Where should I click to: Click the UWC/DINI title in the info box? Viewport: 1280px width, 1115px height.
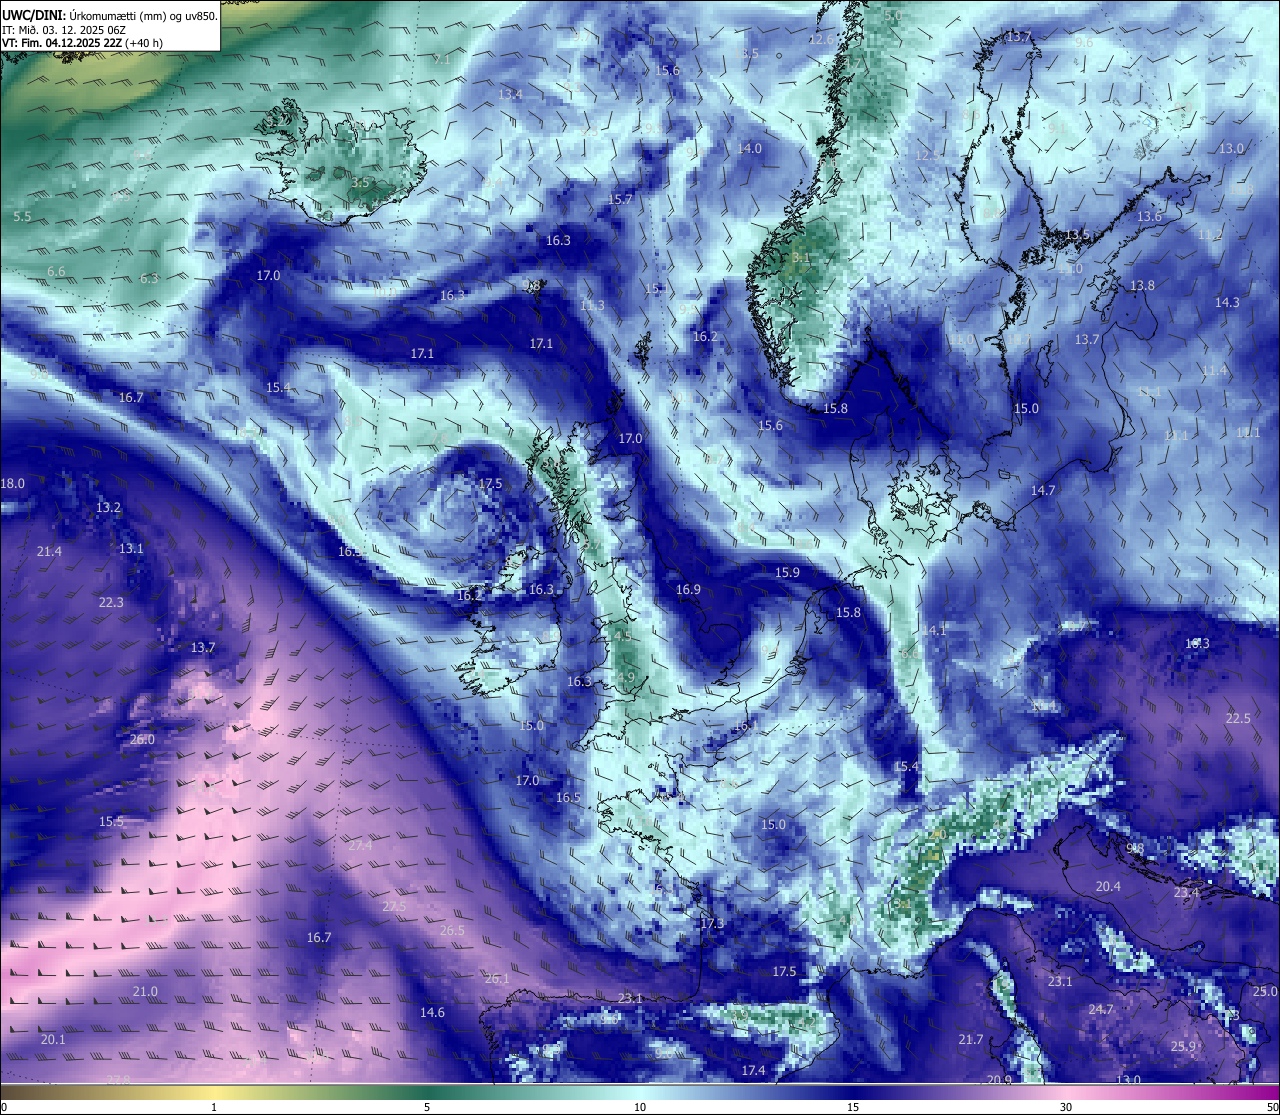(32, 15)
